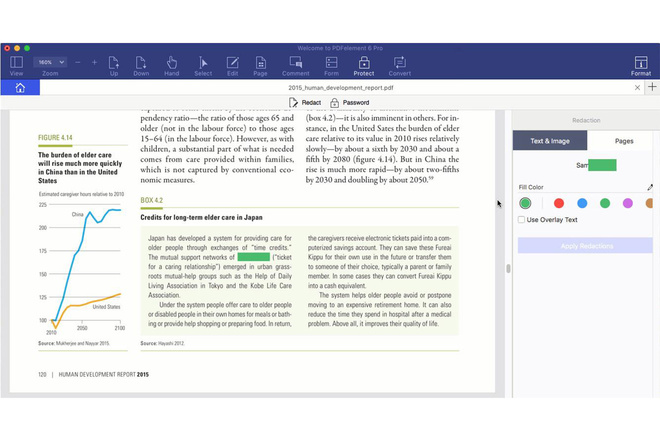Open the Convert tool
660x440 pixels.
point(399,66)
